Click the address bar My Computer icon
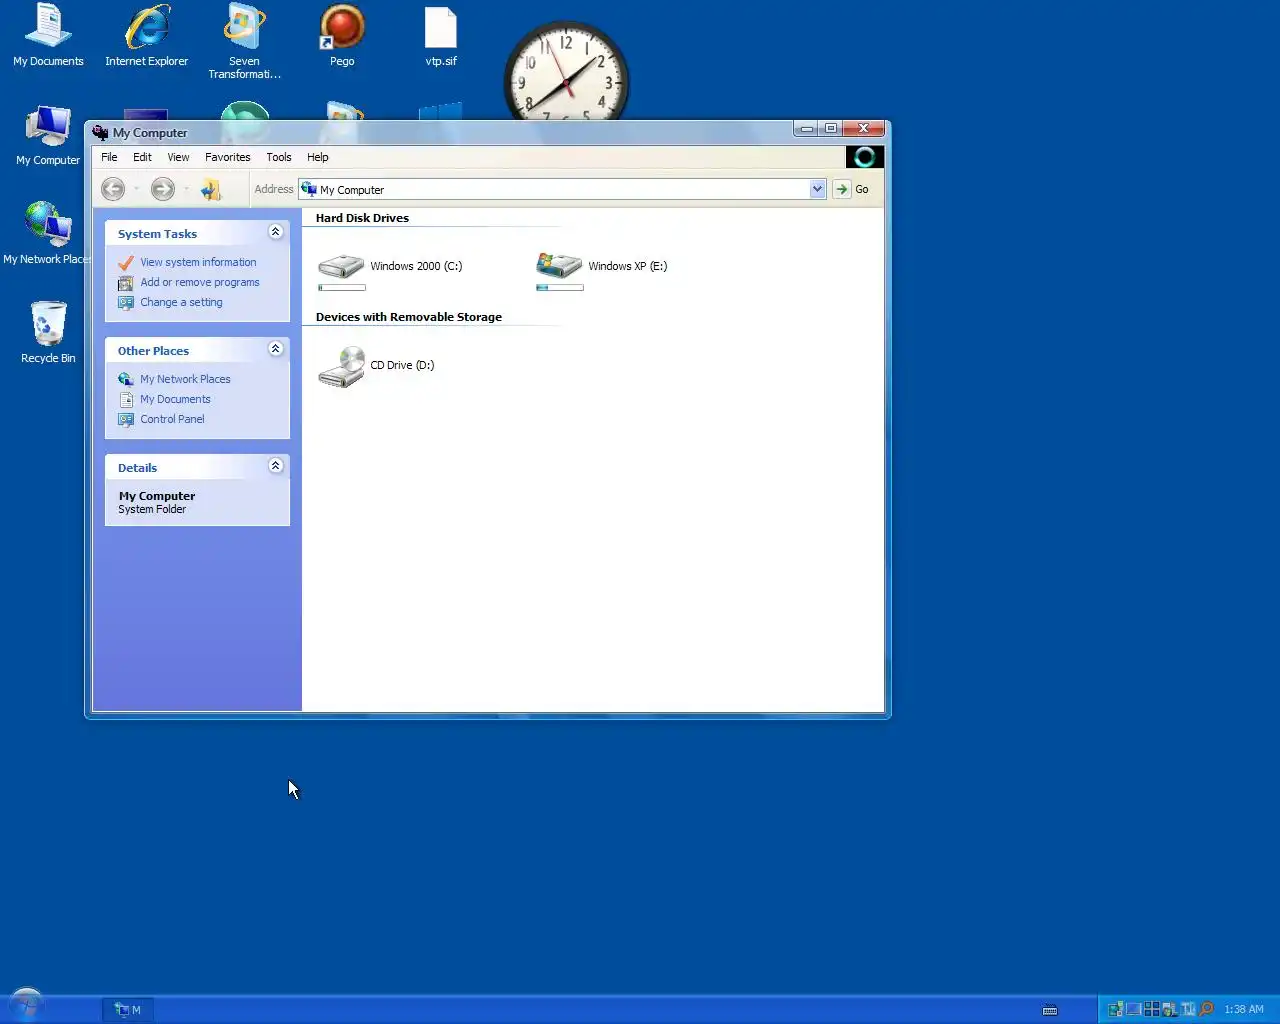 coord(309,189)
